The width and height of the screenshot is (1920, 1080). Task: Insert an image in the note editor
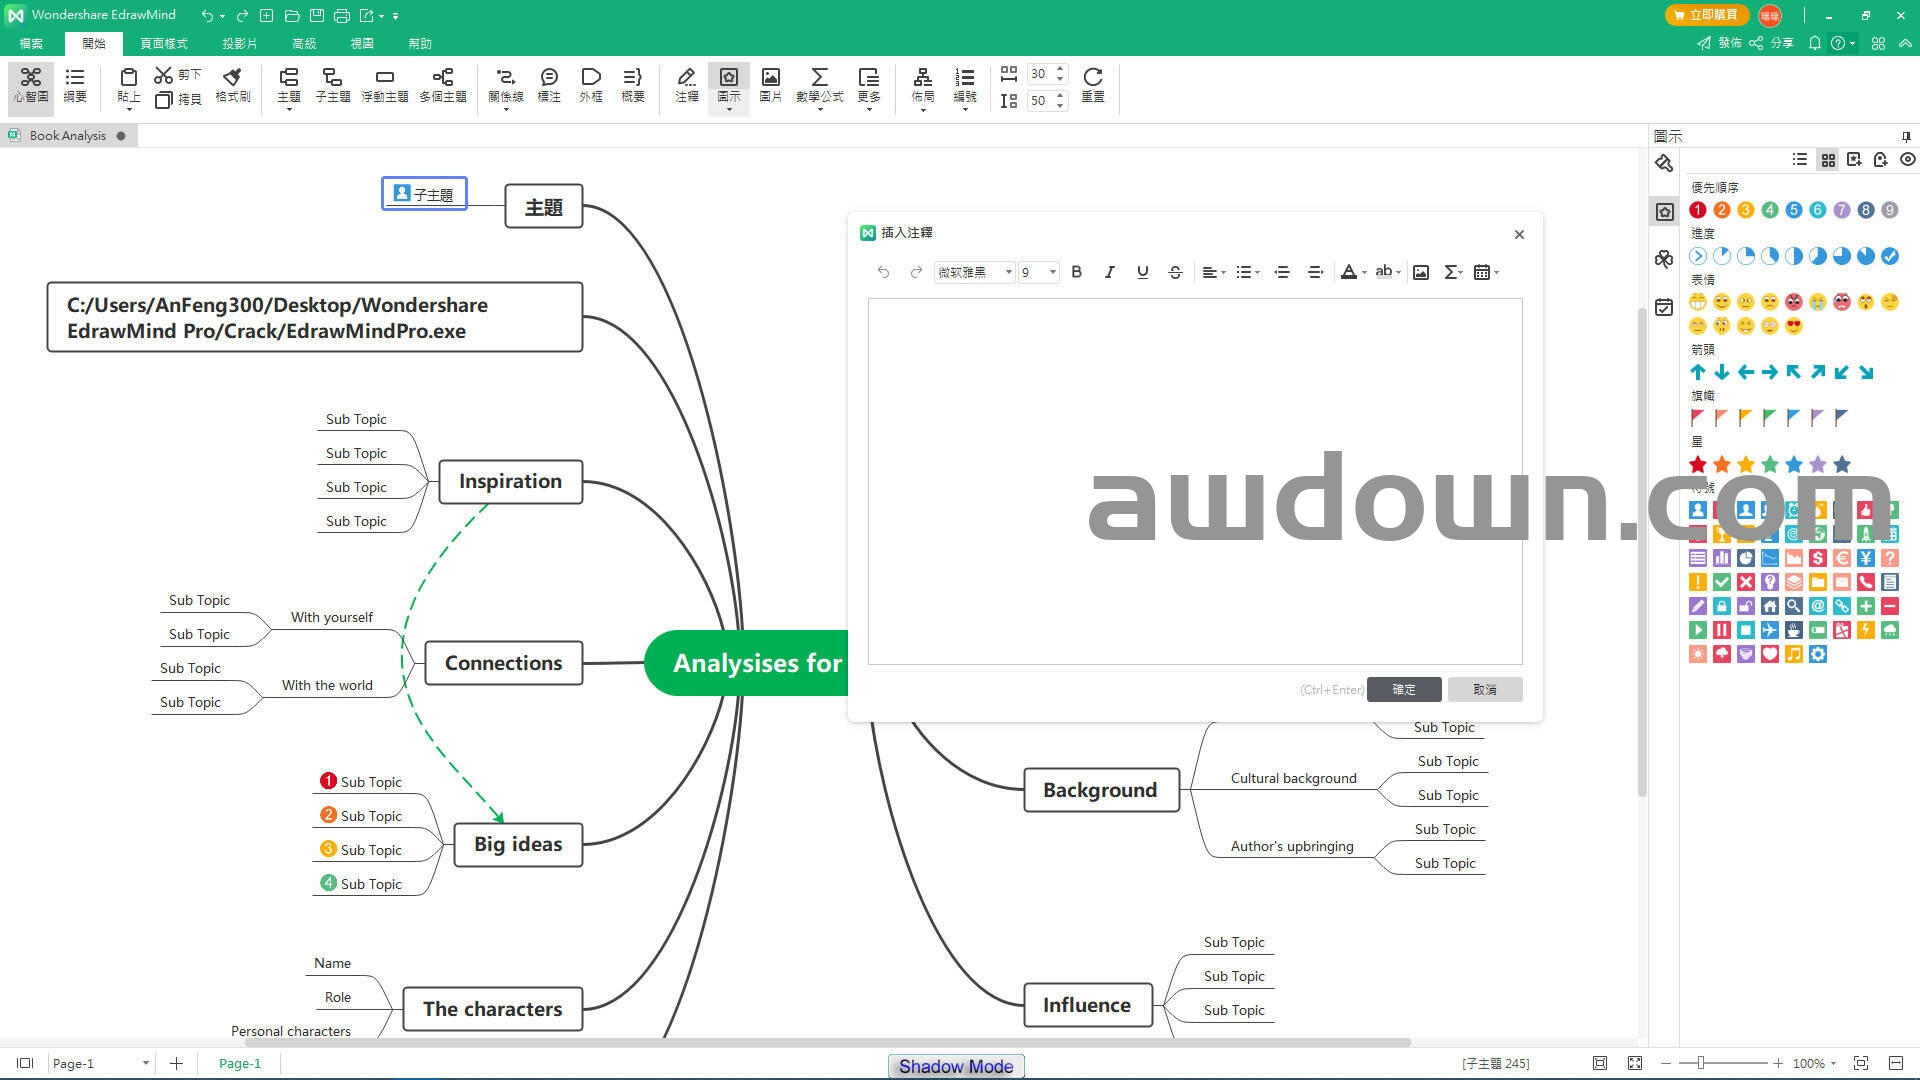coord(1420,272)
